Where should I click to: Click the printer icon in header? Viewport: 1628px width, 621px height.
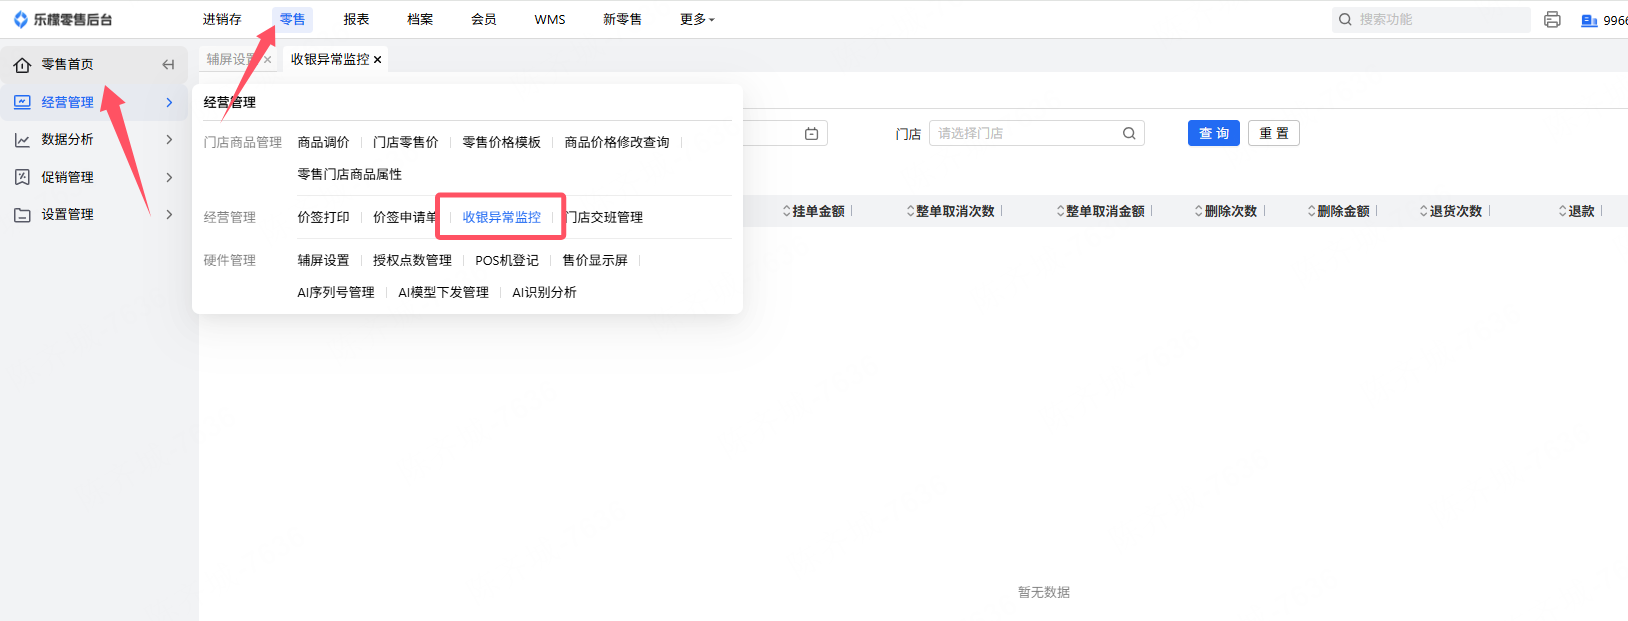click(1552, 19)
